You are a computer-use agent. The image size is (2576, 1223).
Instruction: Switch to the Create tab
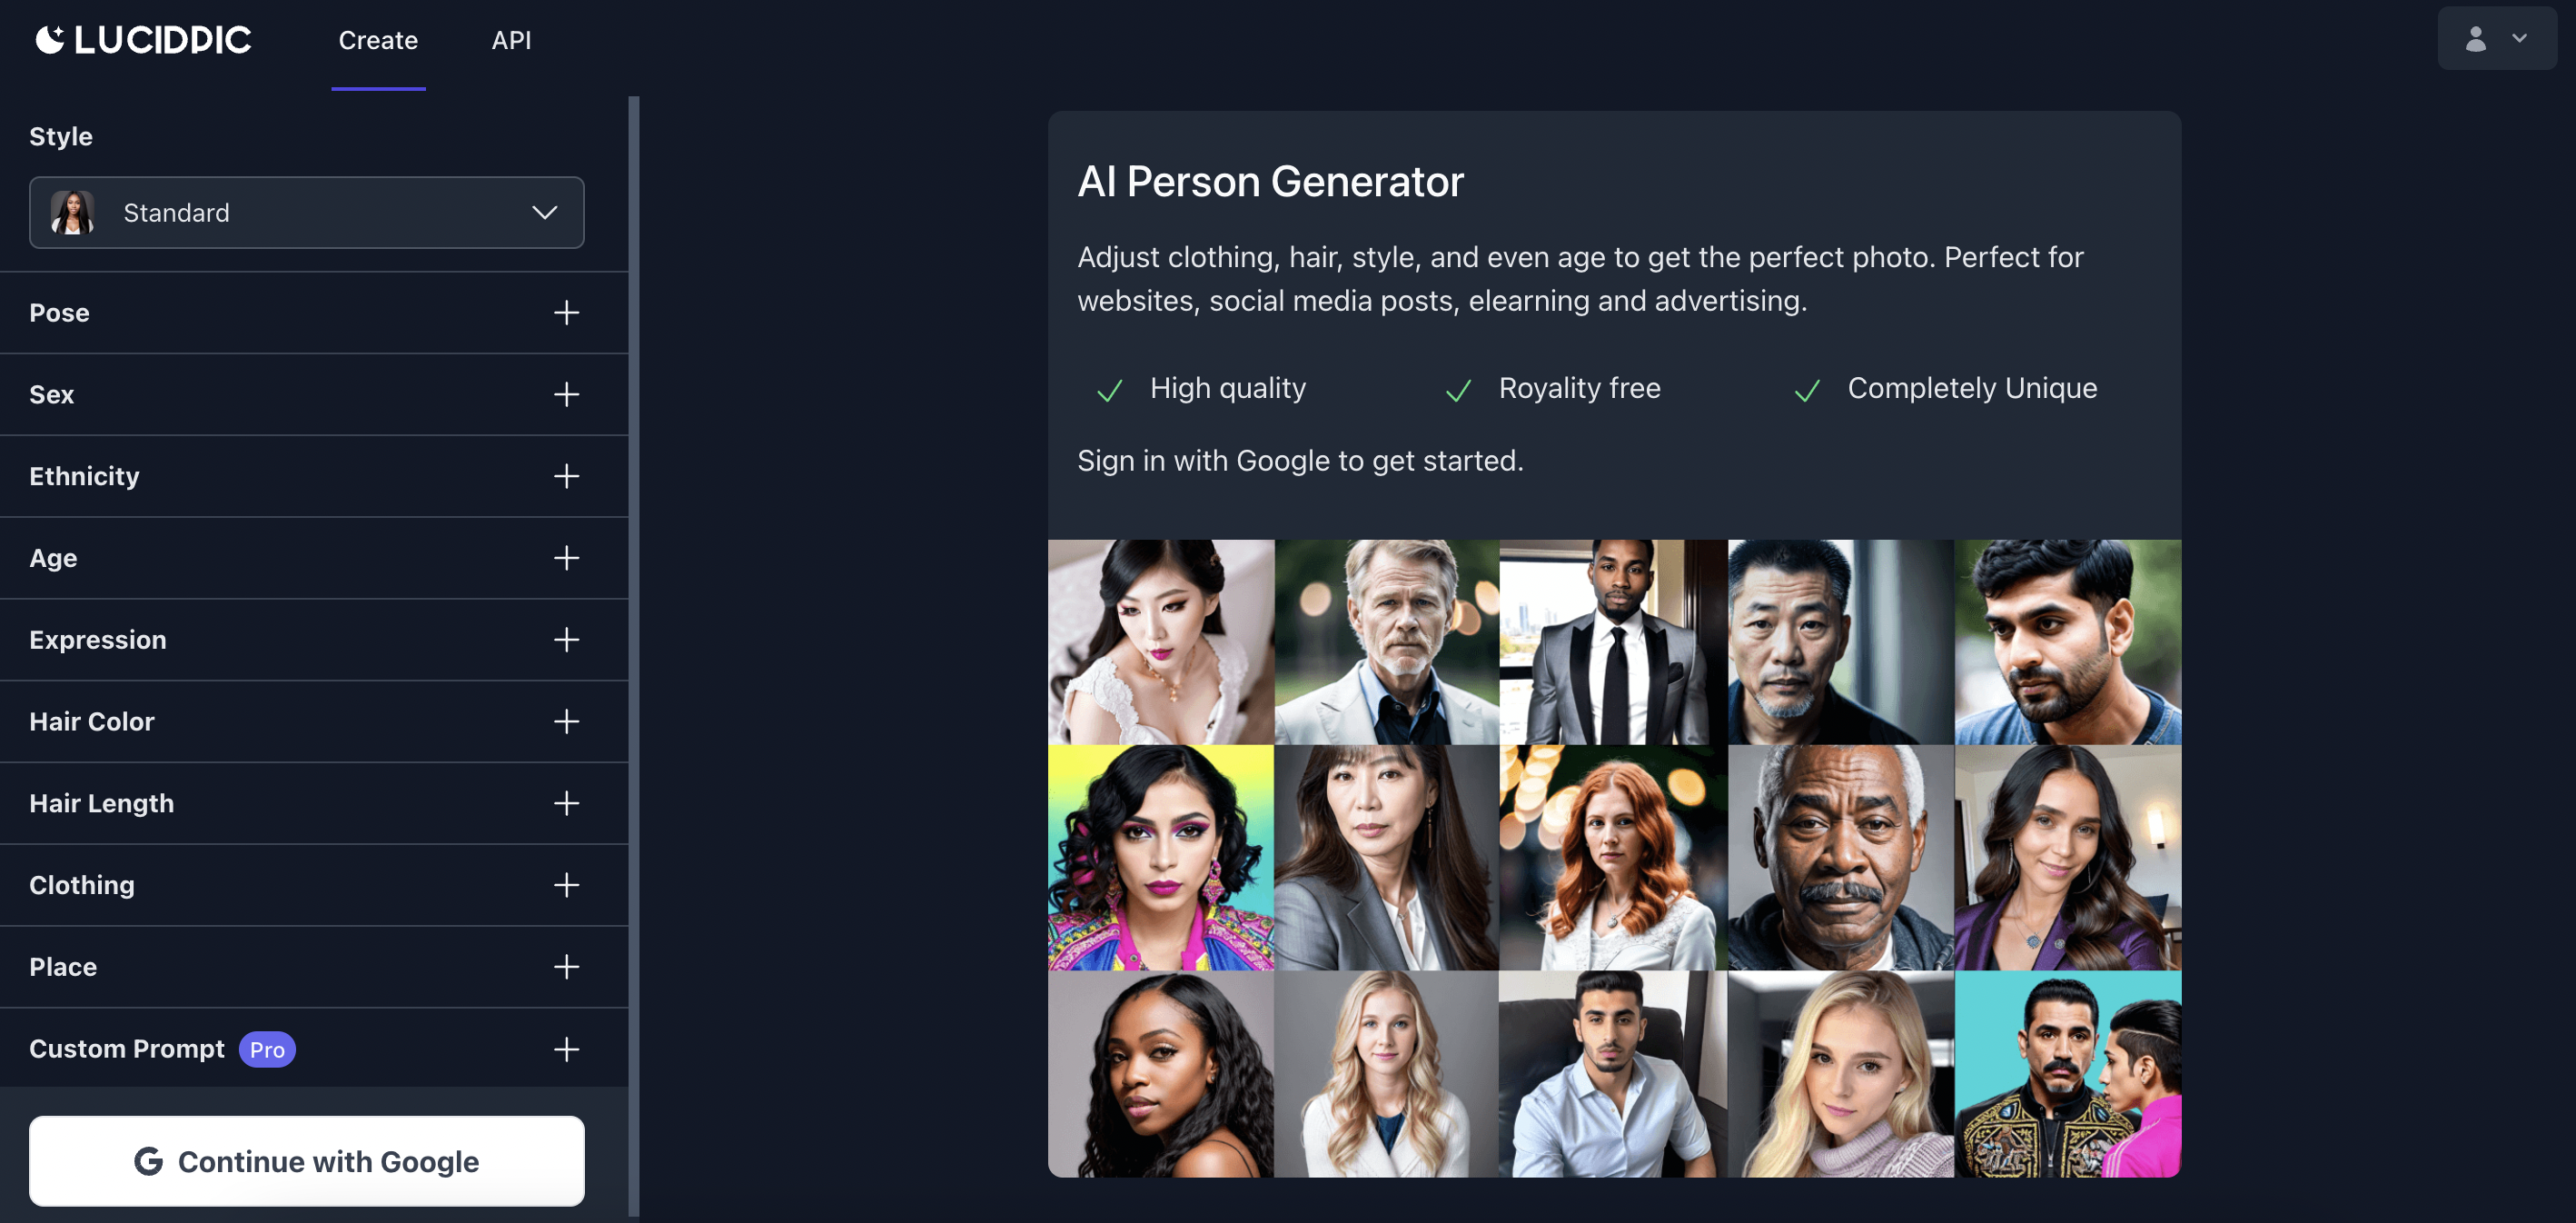point(378,40)
